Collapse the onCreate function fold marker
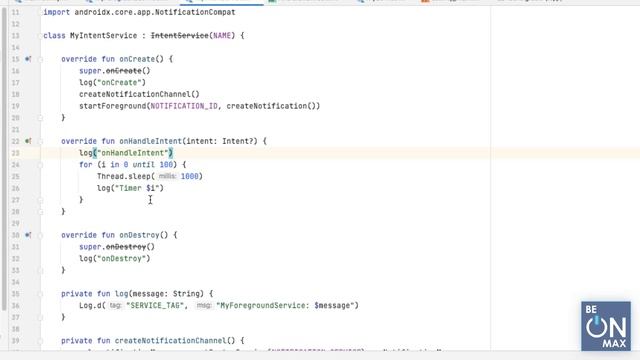640x360 pixels. (x=40, y=60)
